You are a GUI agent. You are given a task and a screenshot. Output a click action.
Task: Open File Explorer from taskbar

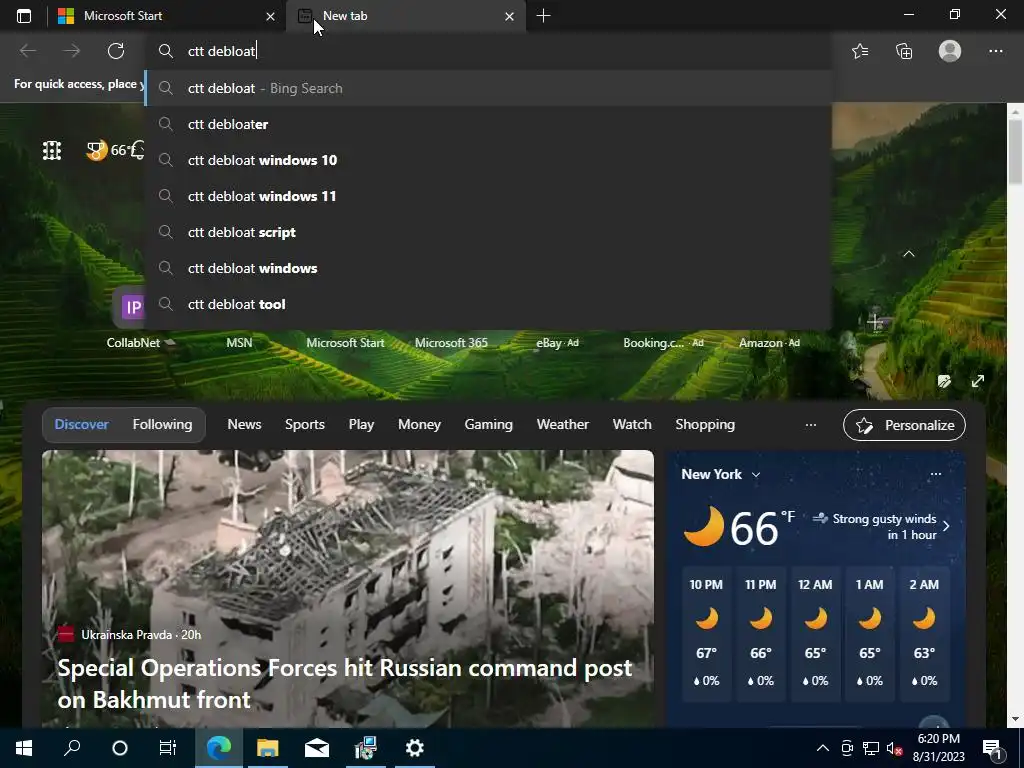click(x=268, y=748)
